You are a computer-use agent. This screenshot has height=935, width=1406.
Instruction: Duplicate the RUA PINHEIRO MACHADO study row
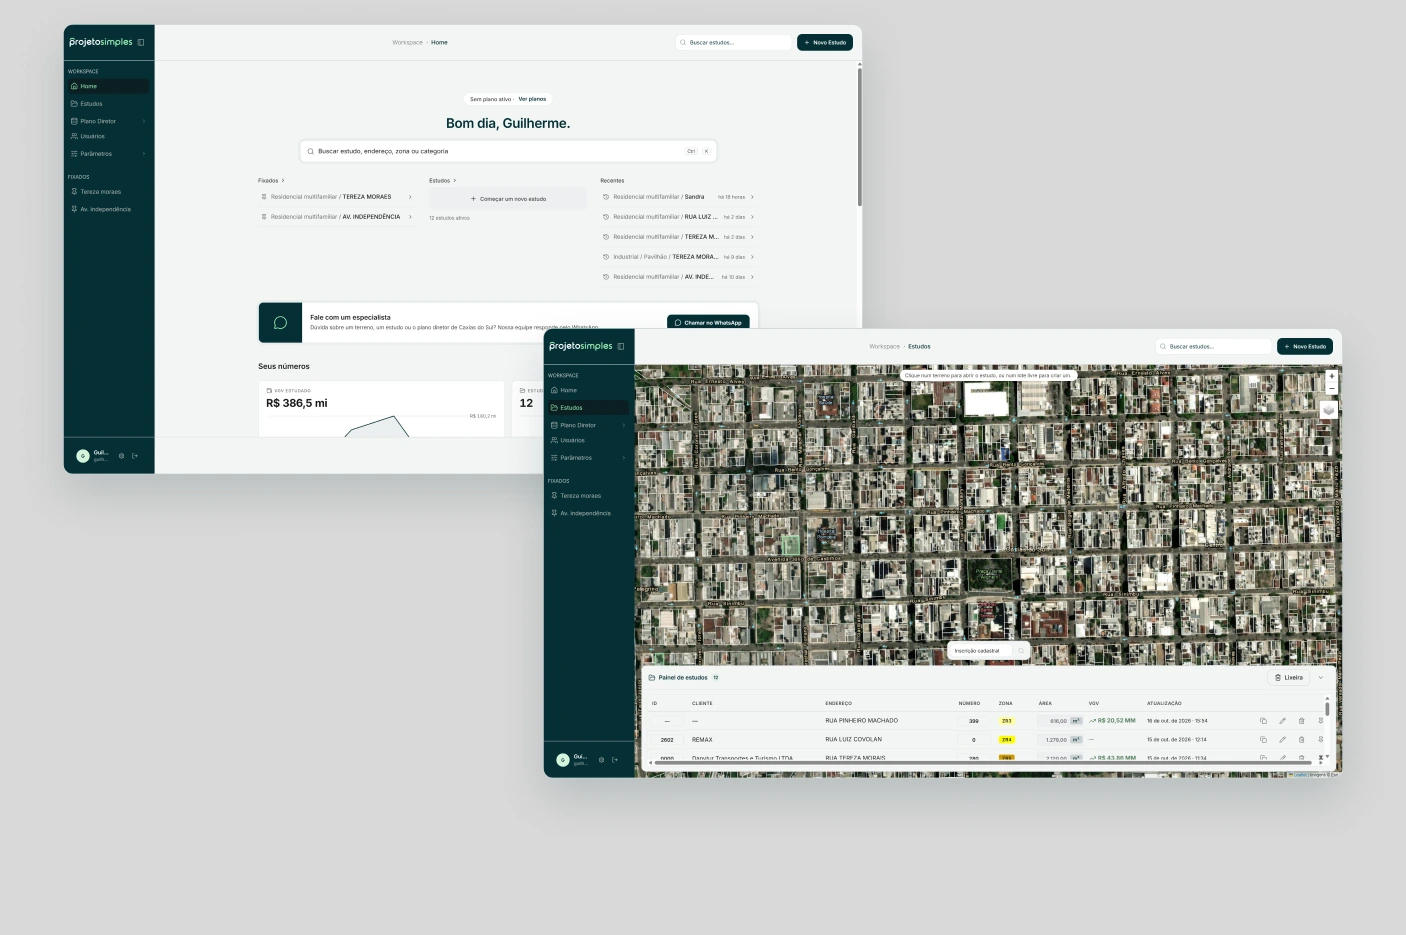(1263, 721)
